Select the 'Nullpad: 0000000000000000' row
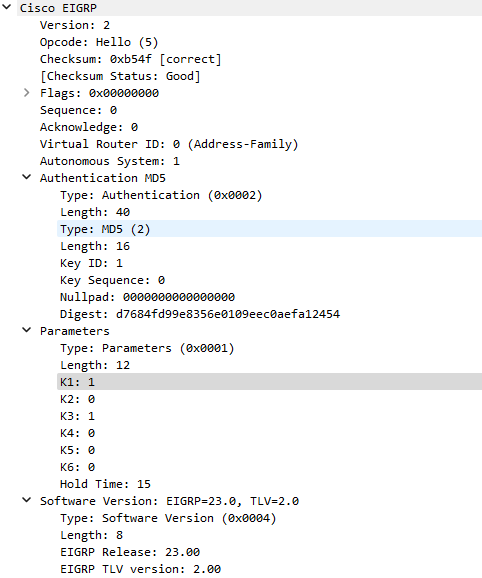482x578 pixels. pyautogui.click(x=147, y=297)
